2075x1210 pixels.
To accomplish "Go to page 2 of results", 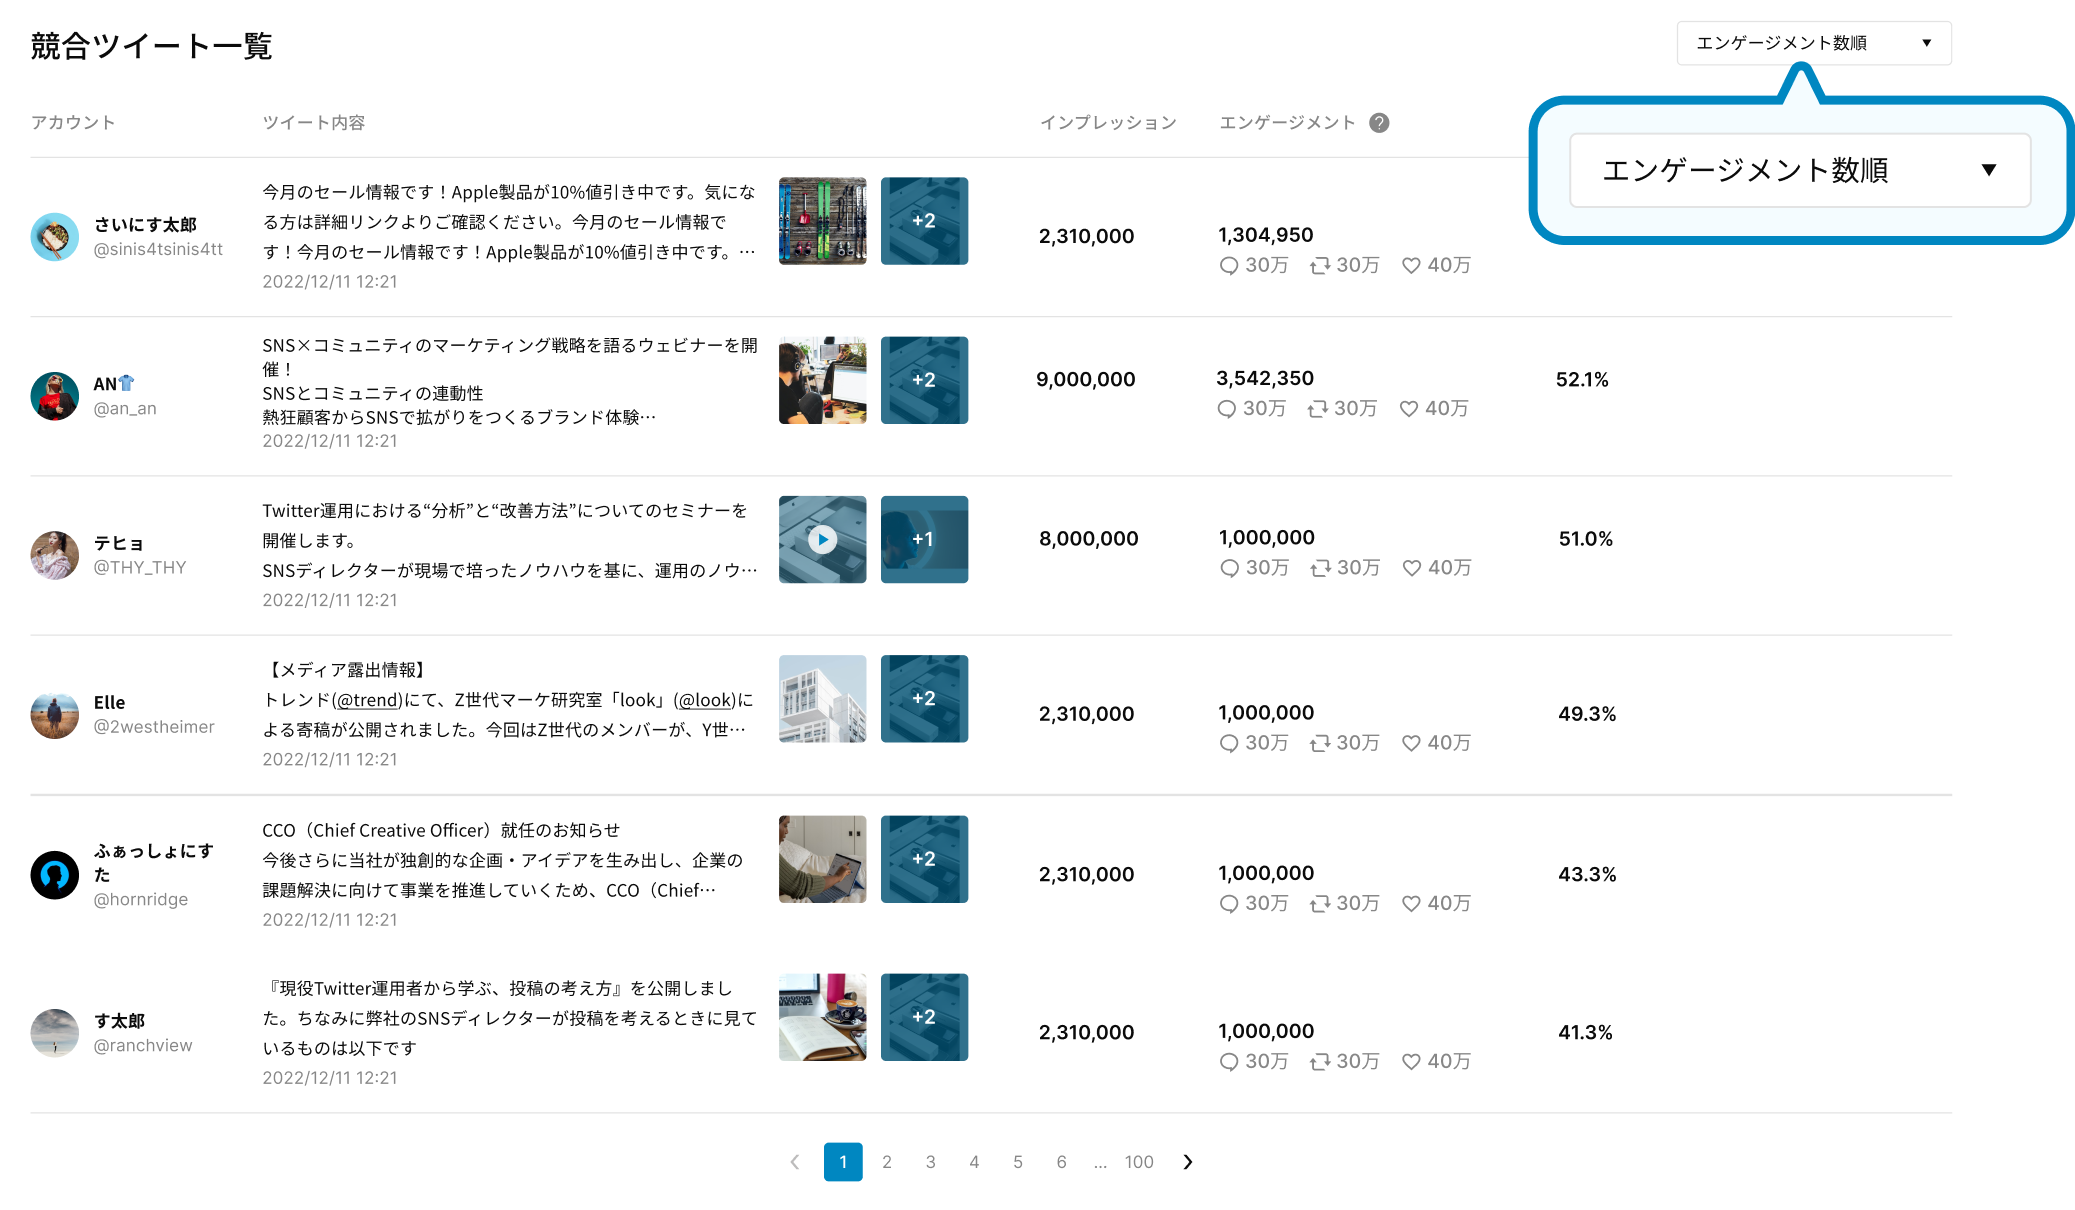I will point(887,1162).
